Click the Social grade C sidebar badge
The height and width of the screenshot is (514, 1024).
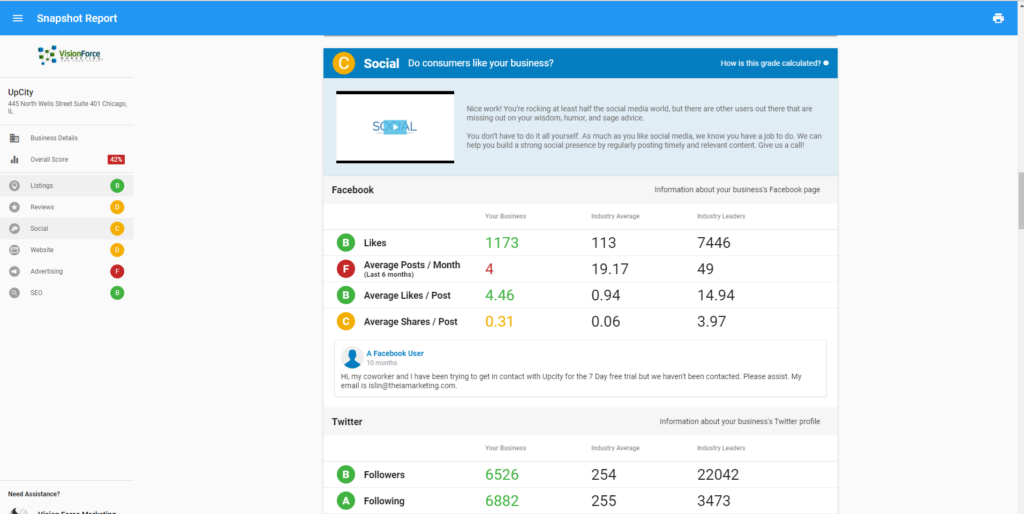(117, 229)
